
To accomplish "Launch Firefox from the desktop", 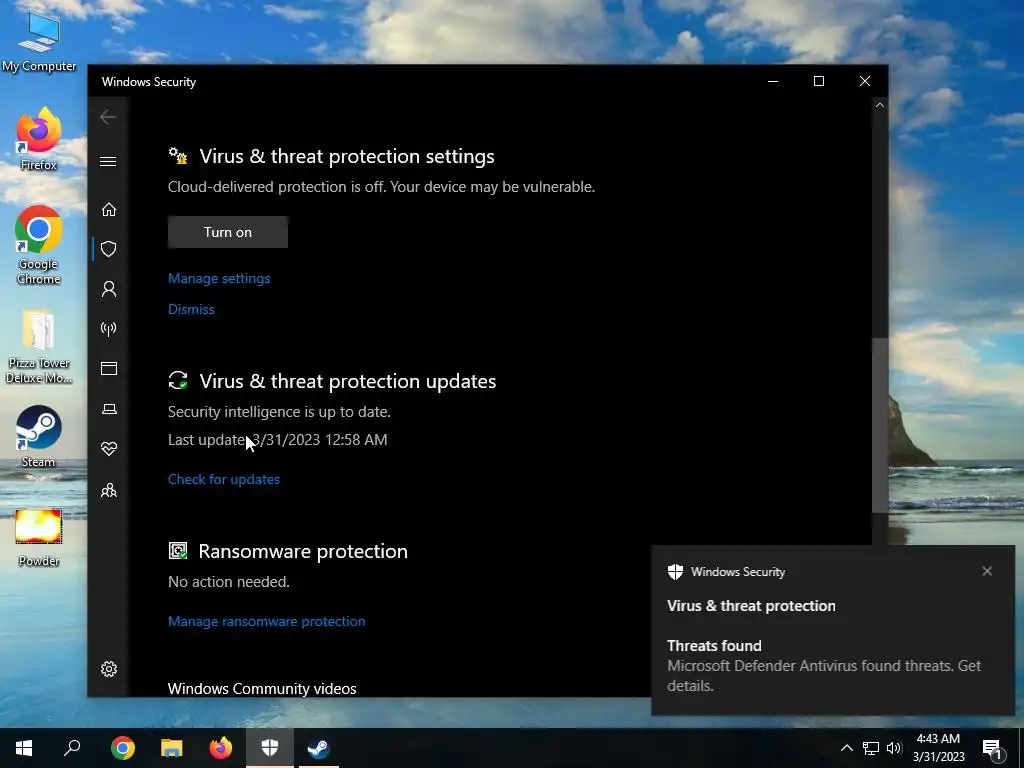I will tap(39, 139).
